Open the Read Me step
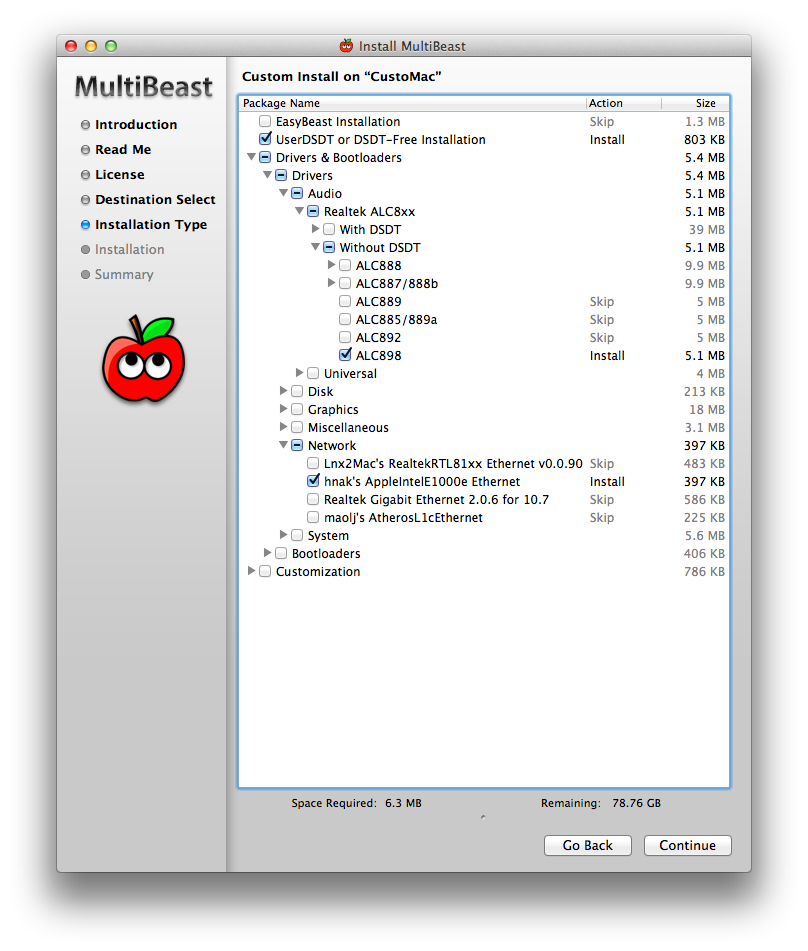The image size is (808, 951). point(123,149)
